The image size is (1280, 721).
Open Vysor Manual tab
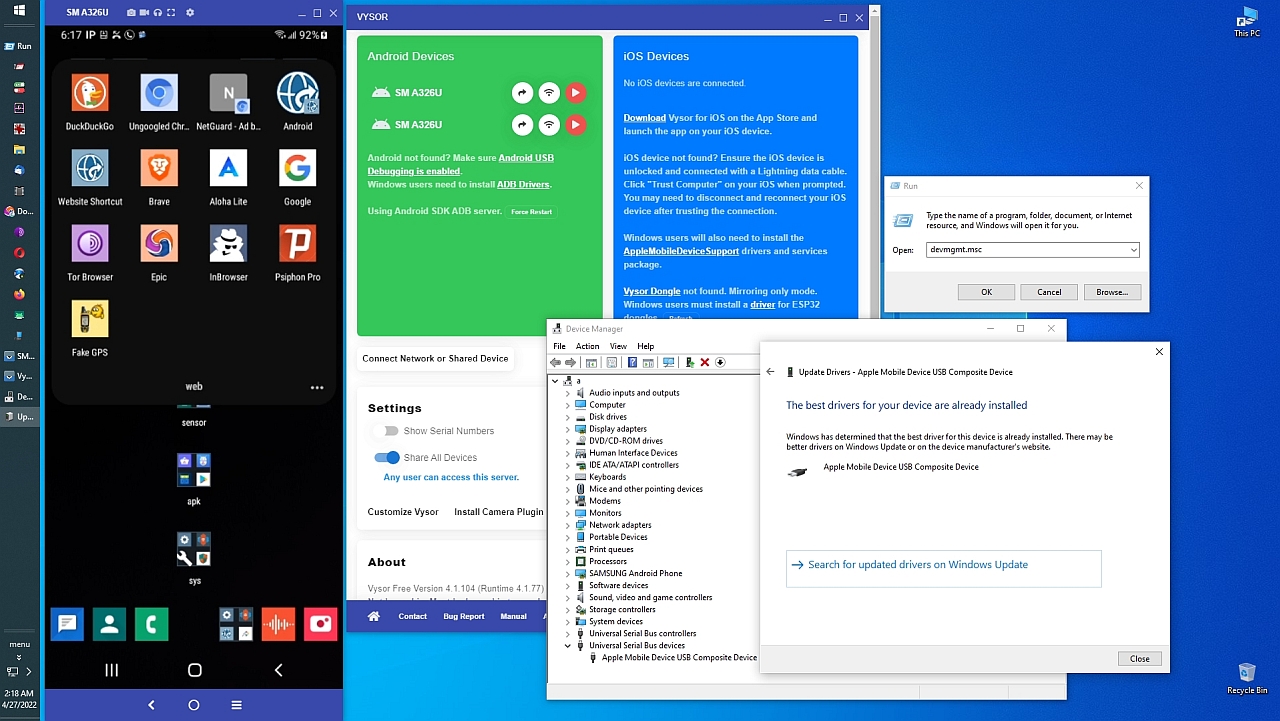click(513, 616)
